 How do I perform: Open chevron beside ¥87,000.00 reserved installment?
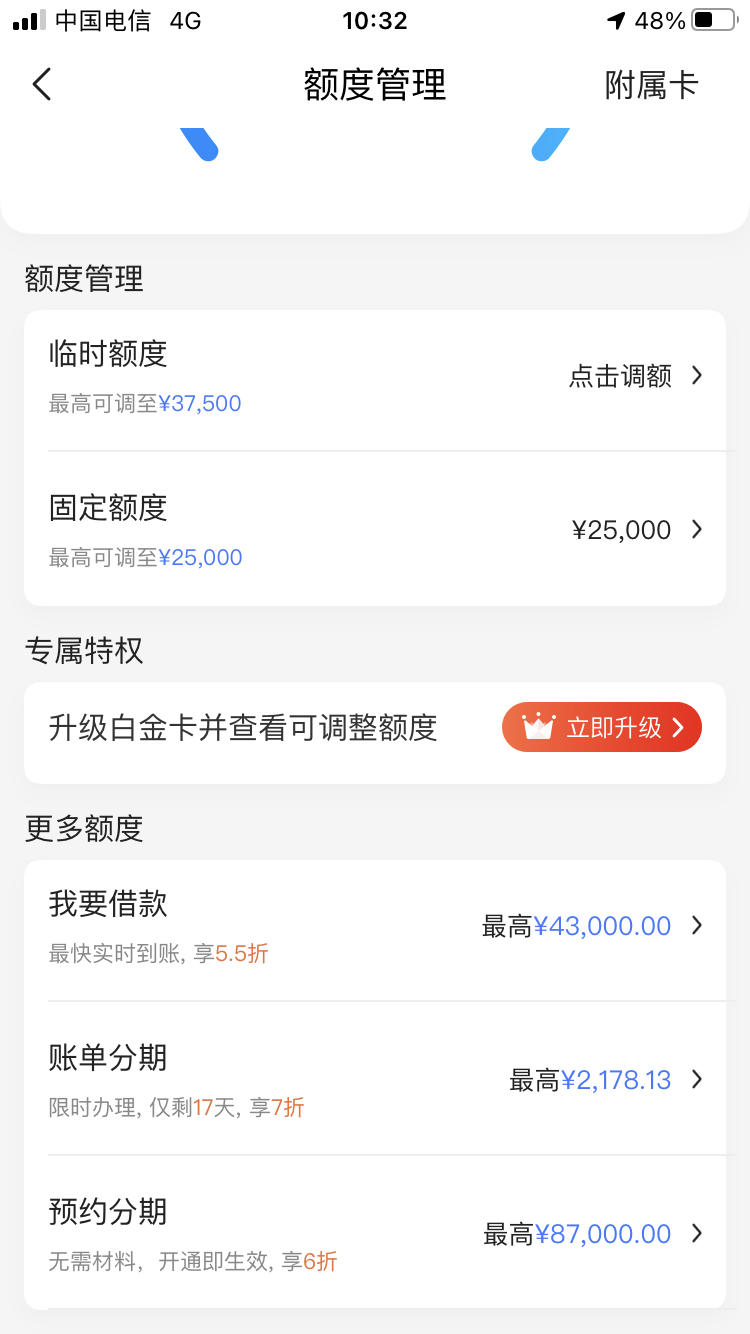[x=697, y=1234]
